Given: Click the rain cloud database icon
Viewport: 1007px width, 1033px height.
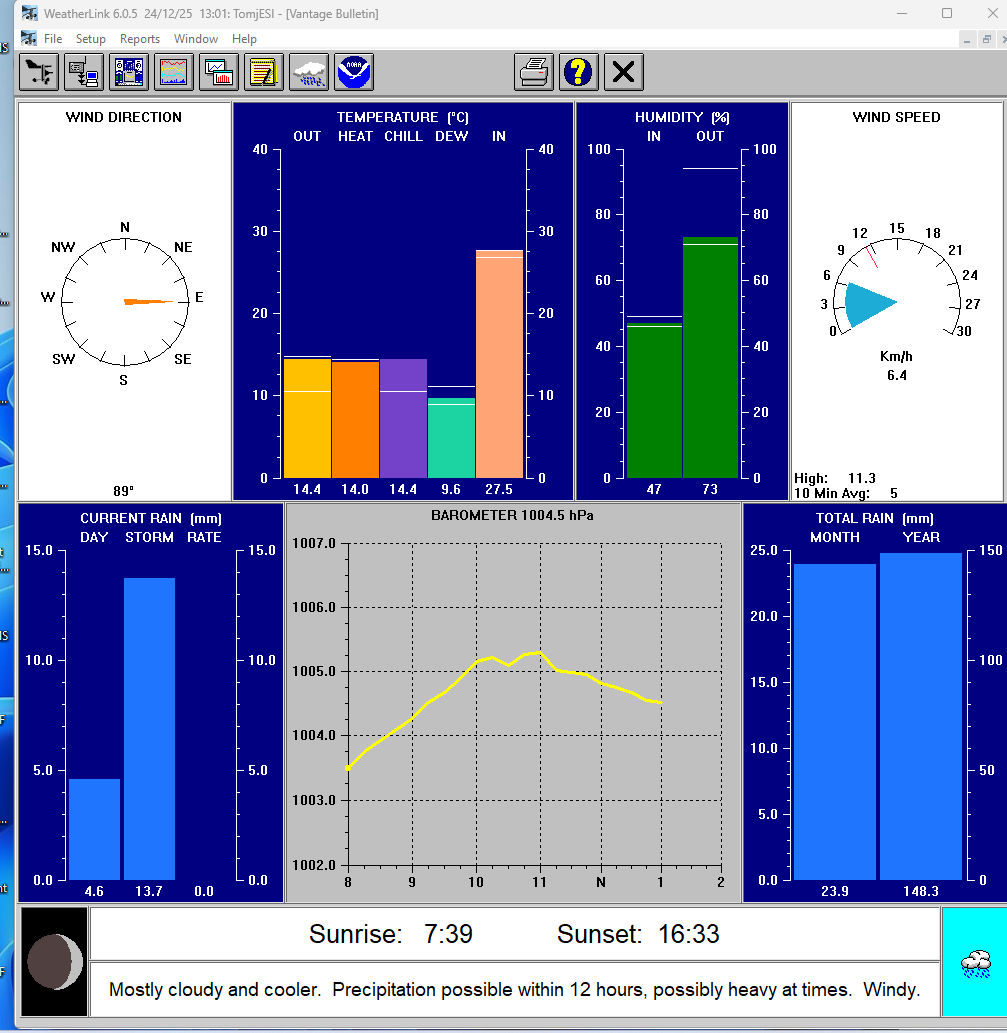Looking at the screenshot, I should click(309, 72).
